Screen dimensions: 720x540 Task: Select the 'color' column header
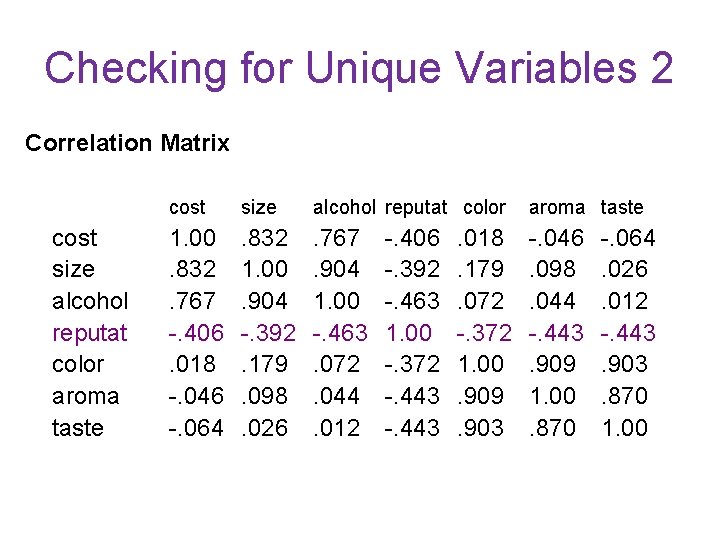[484, 207]
